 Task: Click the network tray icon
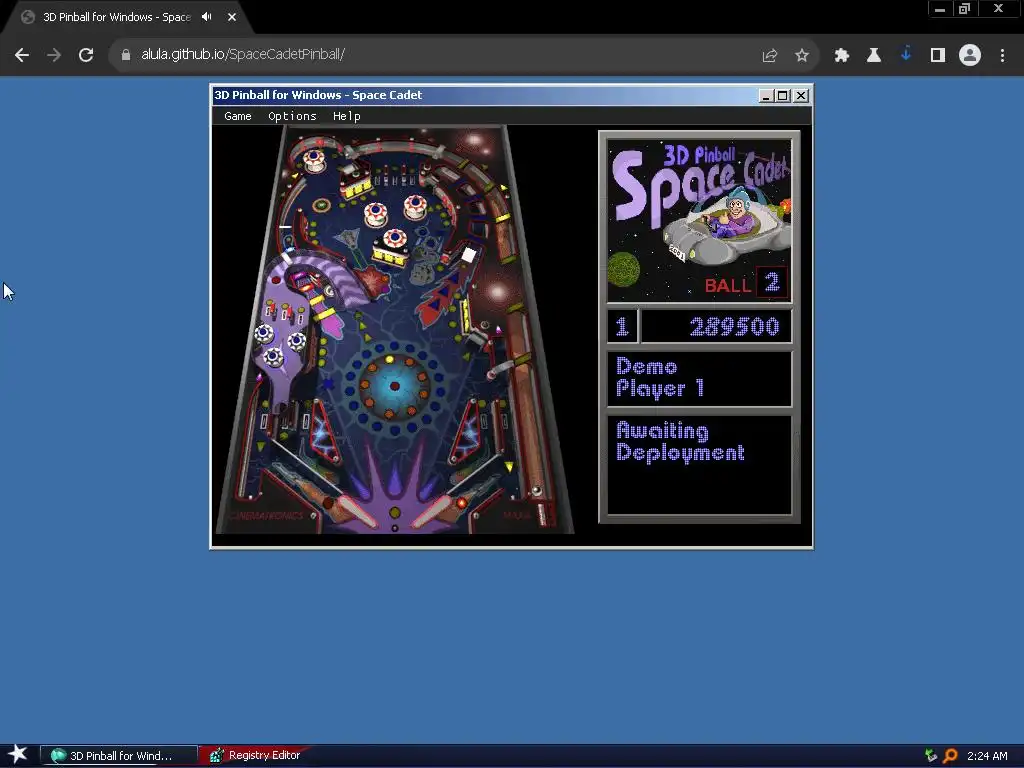click(931, 756)
